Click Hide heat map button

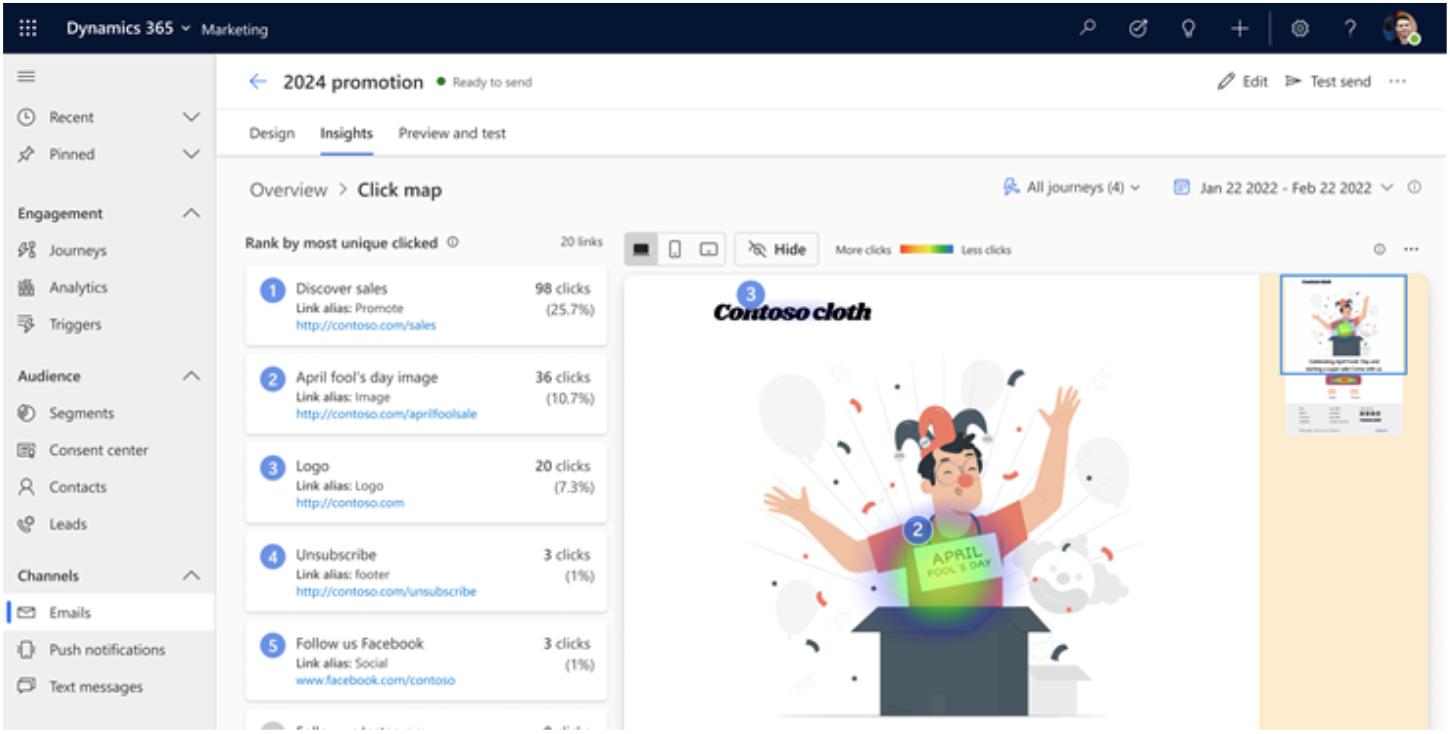click(x=777, y=249)
